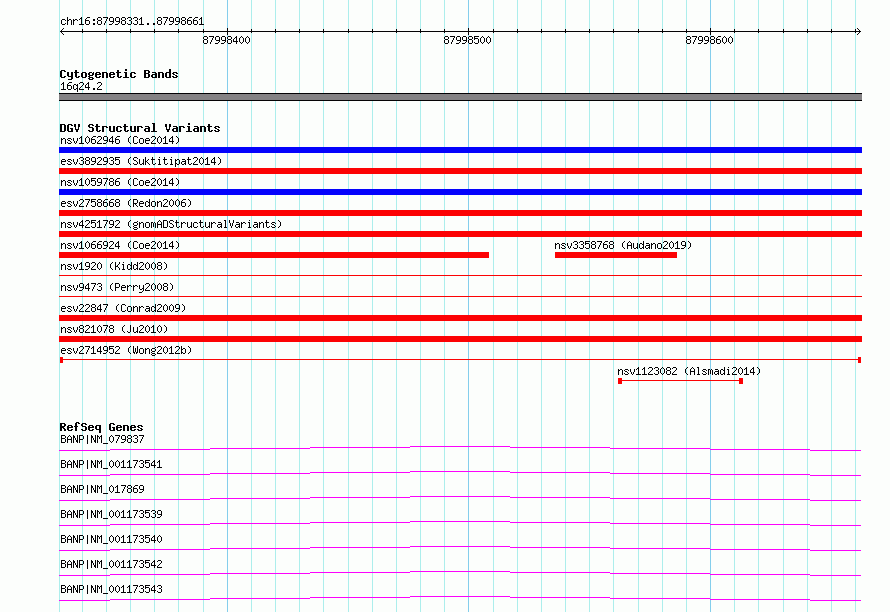This screenshot has height=612, width=890.
Task: Open the esv2714952 (Wong2012b) label
Action: (x=126, y=350)
